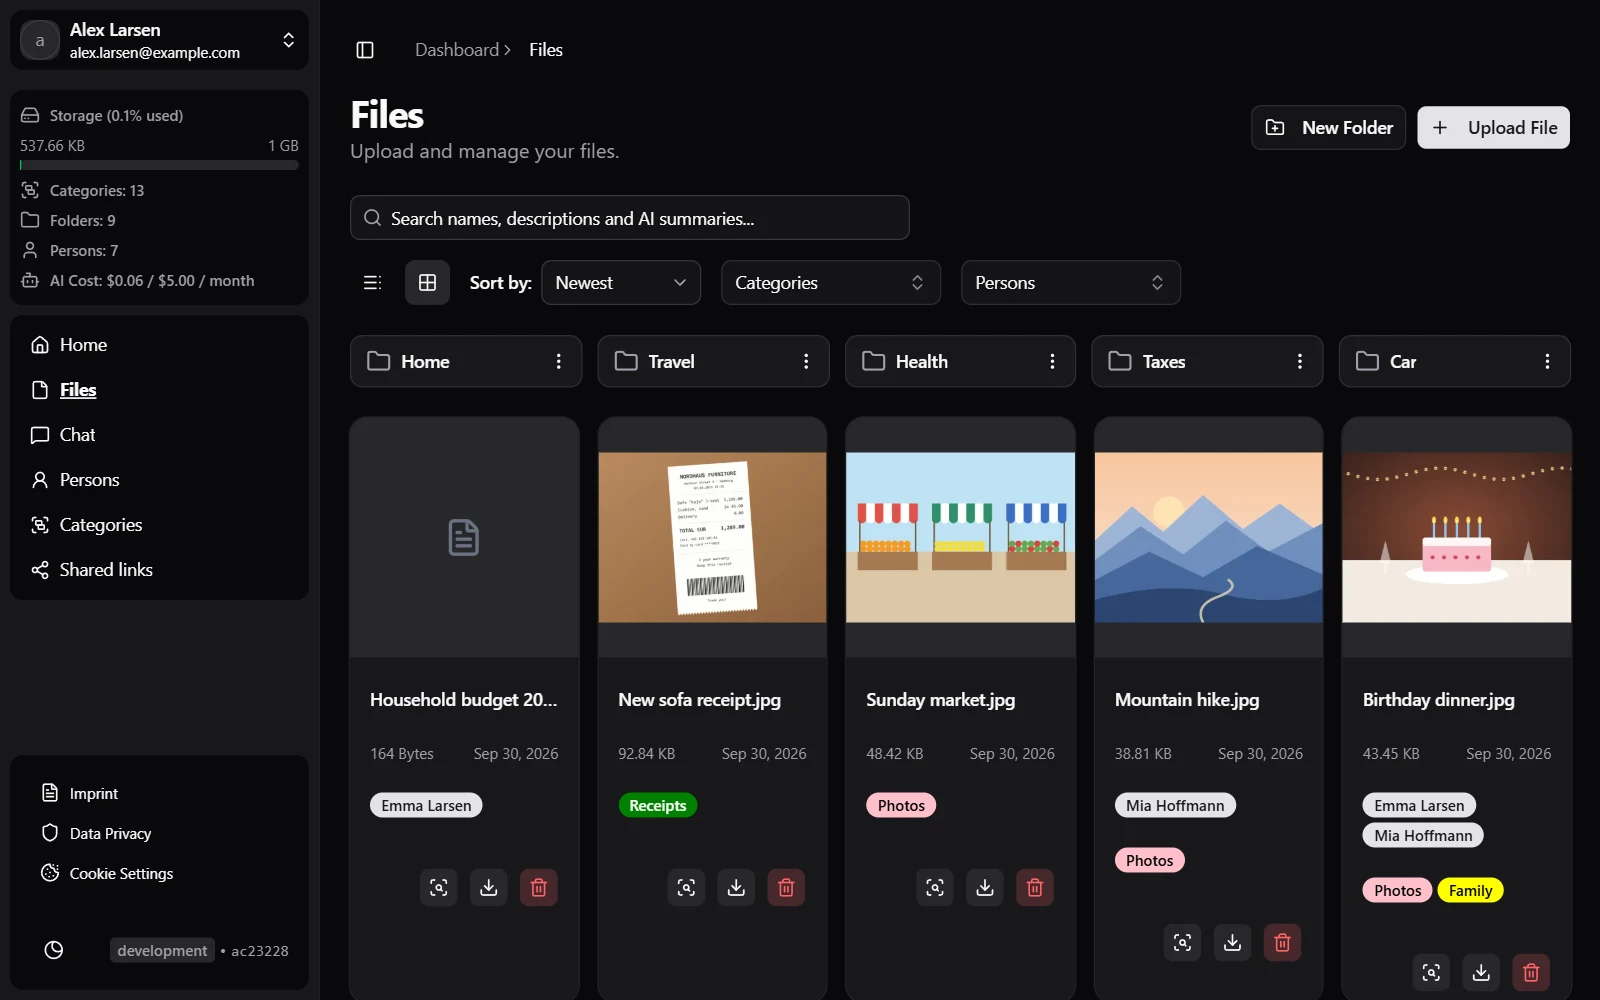
Task: Delete New sofa receipt.jpg
Action: tap(786, 887)
